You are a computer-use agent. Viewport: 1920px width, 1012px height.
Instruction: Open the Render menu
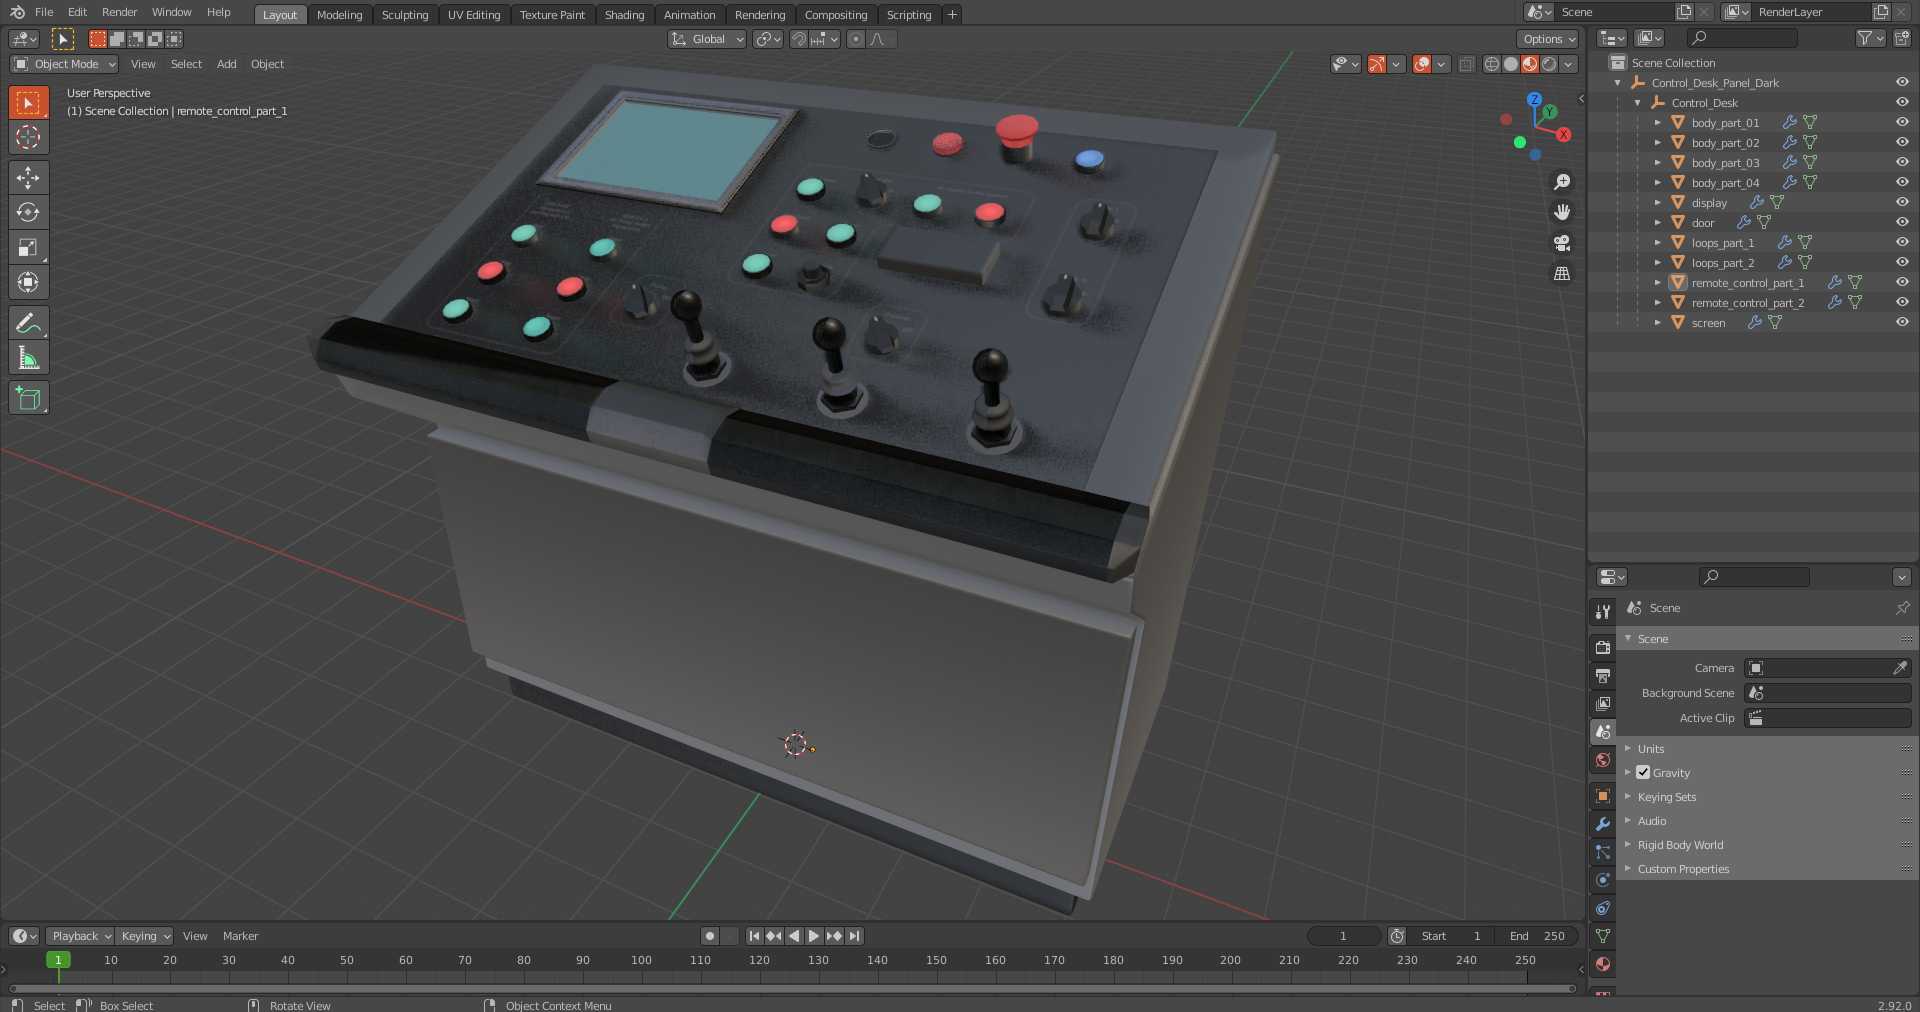(x=119, y=12)
